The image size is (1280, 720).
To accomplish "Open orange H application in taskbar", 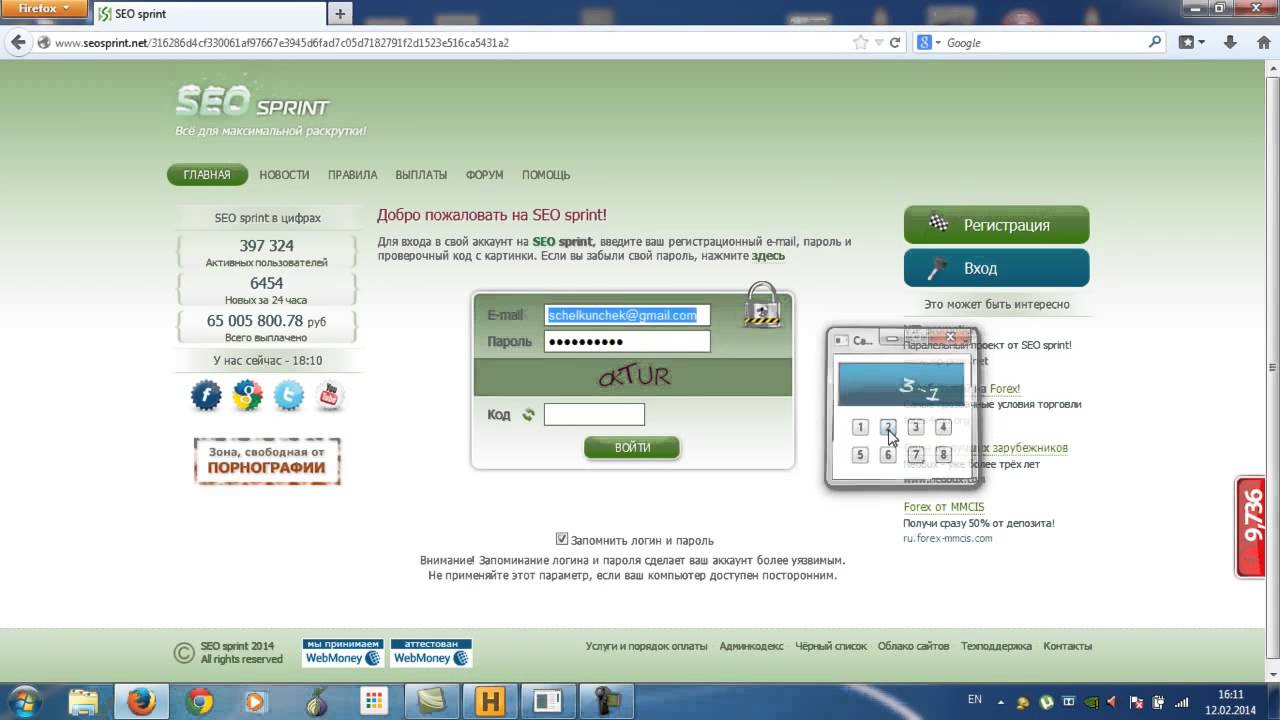I will point(490,702).
